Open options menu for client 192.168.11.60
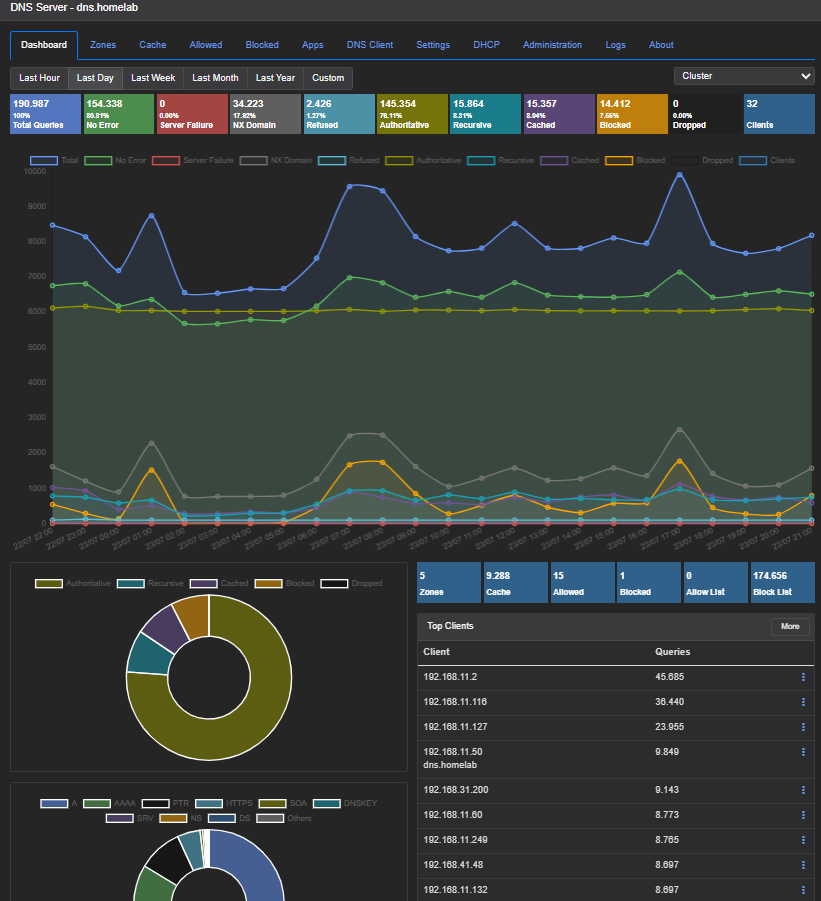The image size is (821, 901). [803, 815]
